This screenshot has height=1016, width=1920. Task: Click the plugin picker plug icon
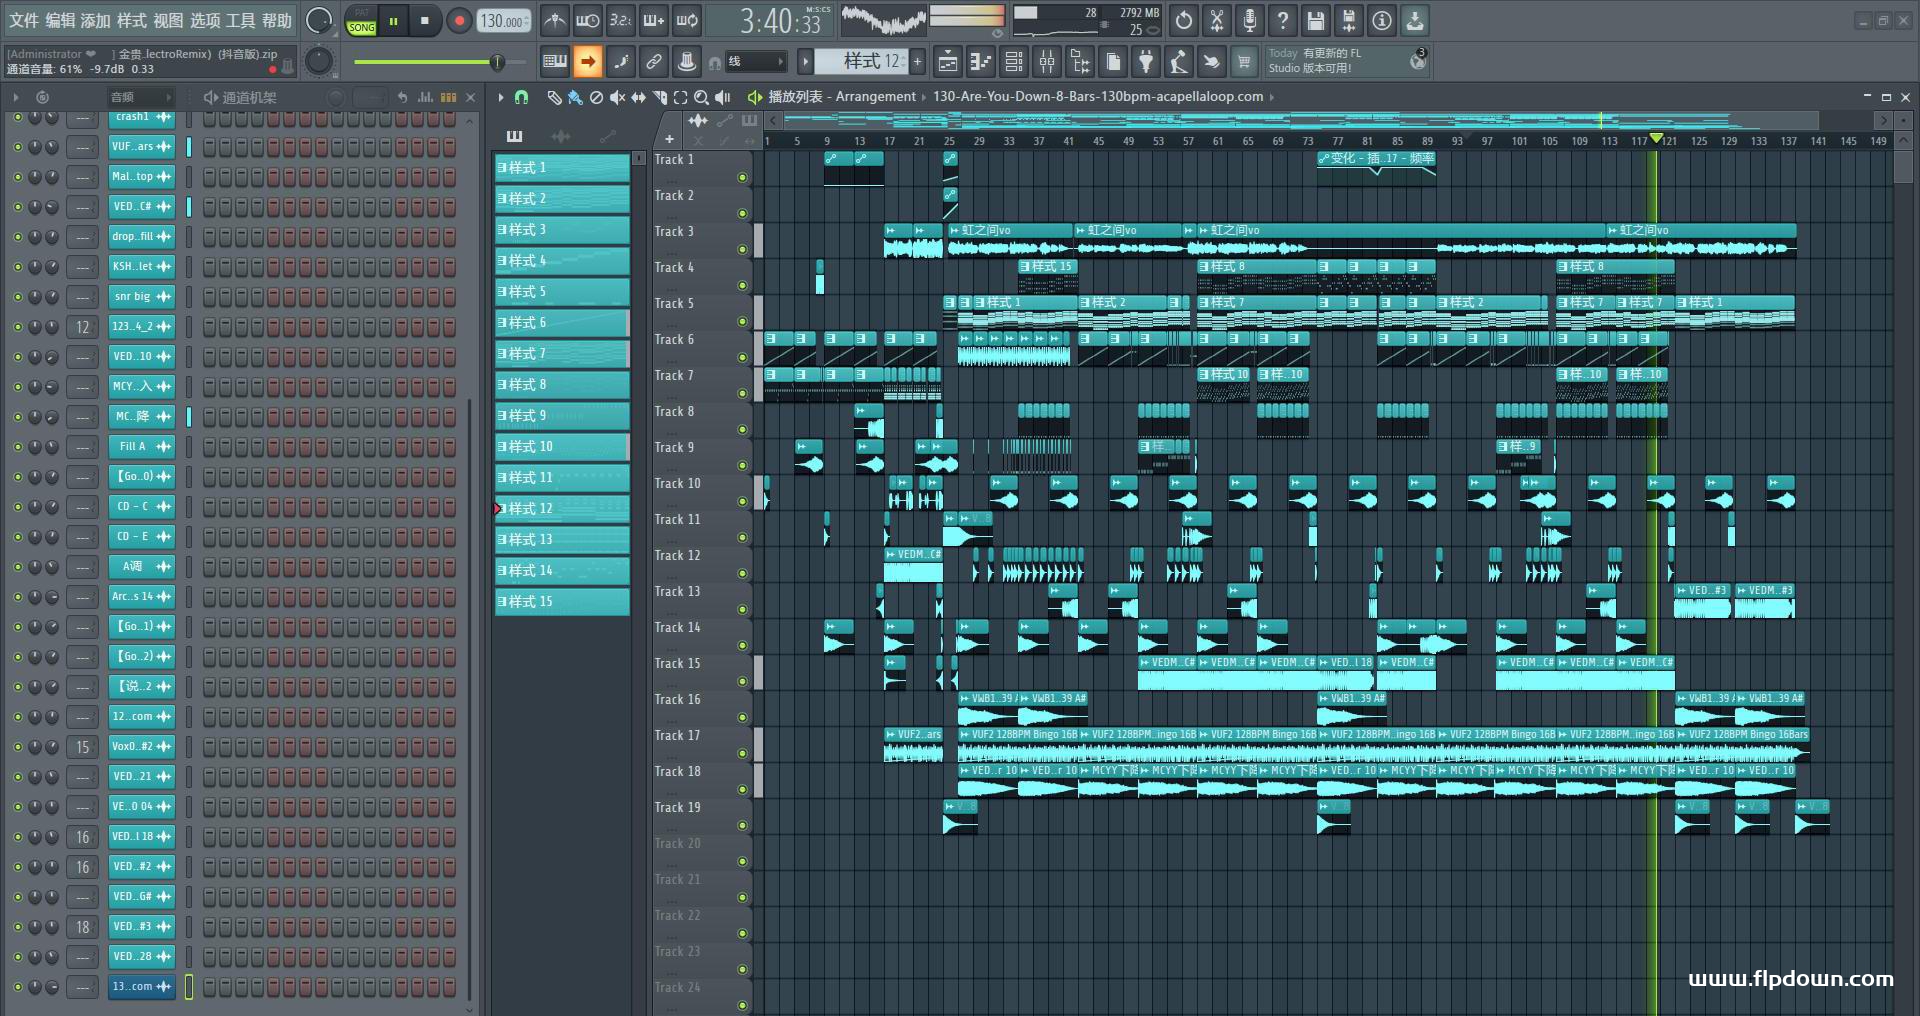click(x=1146, y=62)
